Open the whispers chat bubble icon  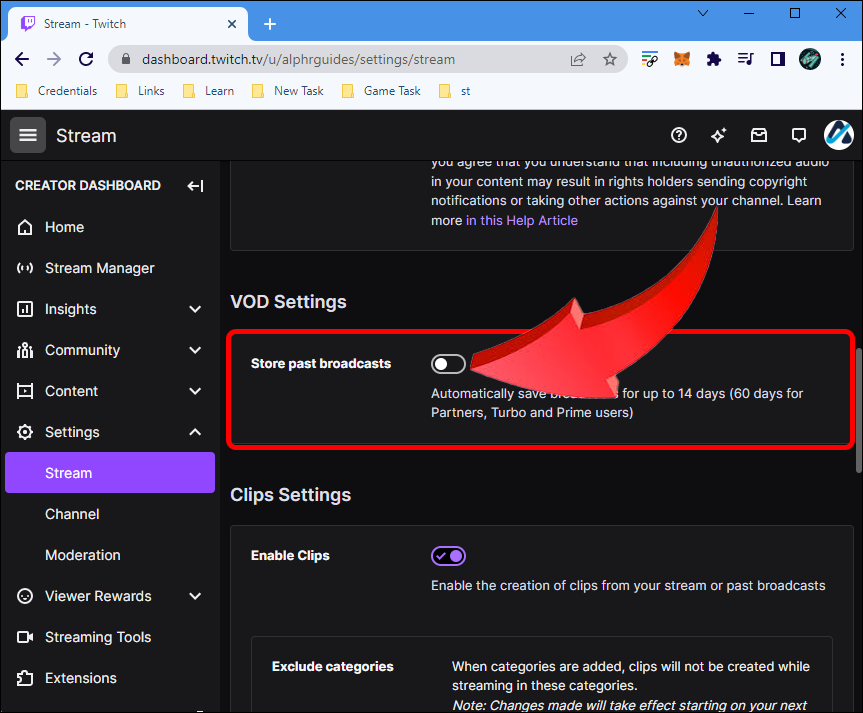pyautogui.click(x=799, y=135)
